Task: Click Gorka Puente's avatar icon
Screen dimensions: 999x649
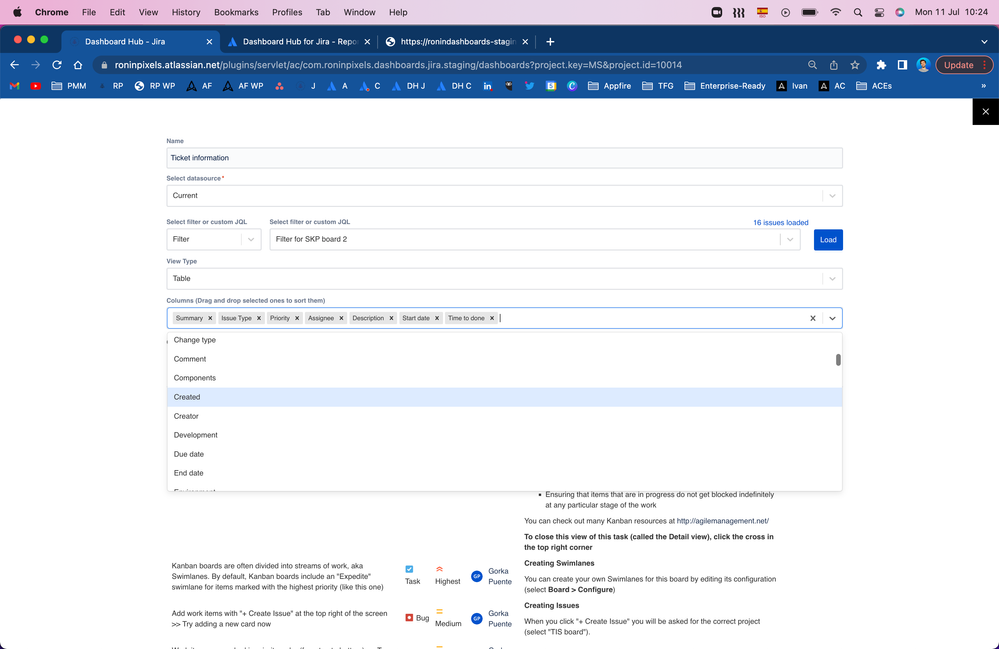Action: coord(476,576)
